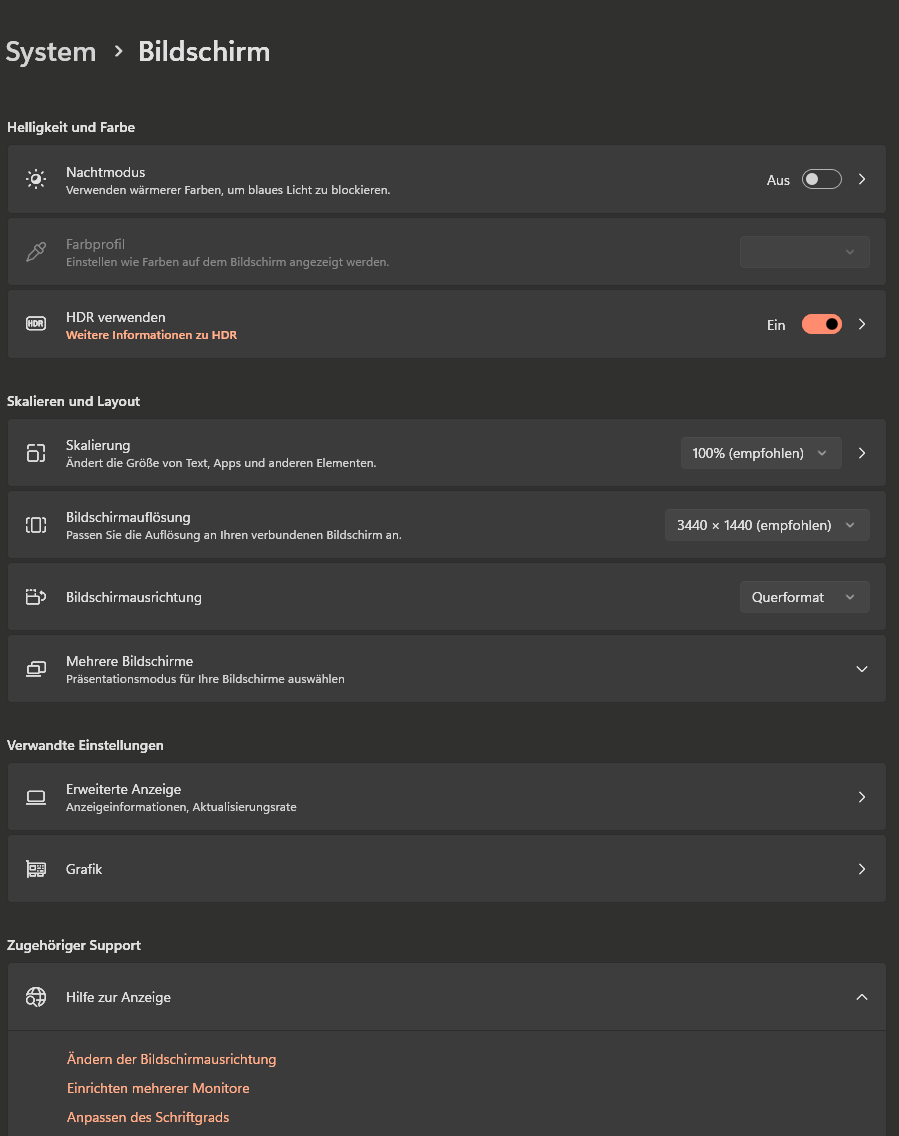Click the Skalierung scaling icon
The height and width of the screenshot is (1136, 899).
click(36, 453)
